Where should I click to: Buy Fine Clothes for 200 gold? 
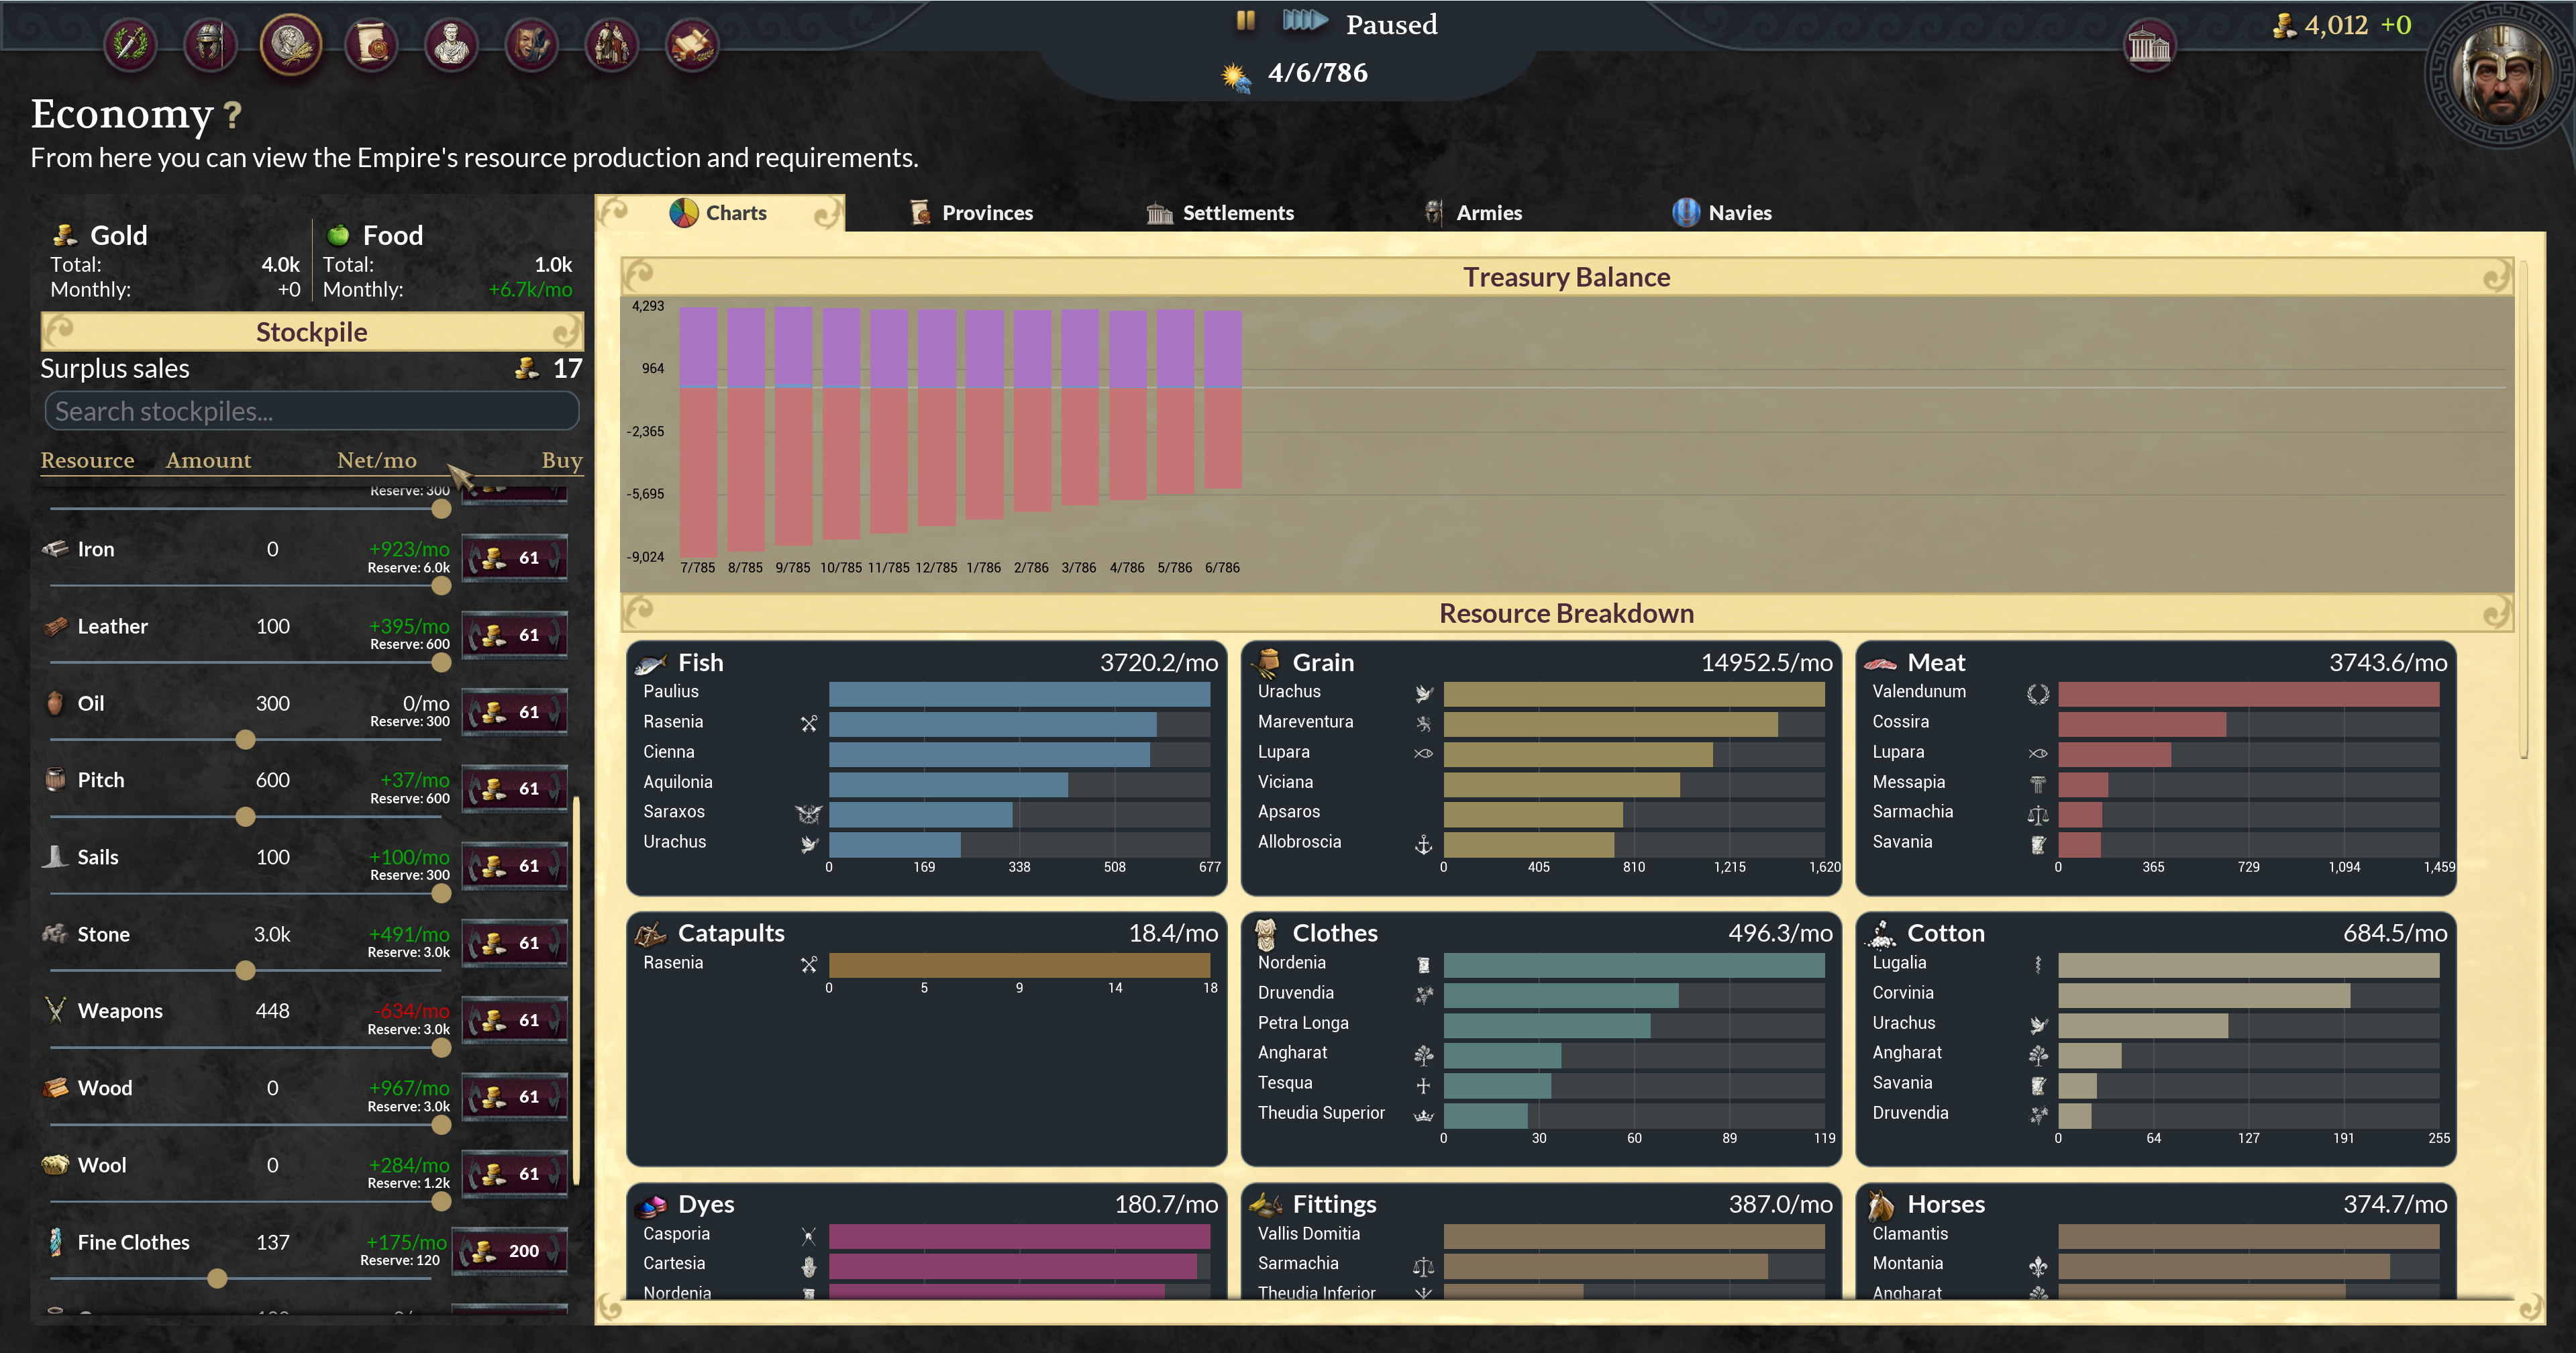tap(510, 1251)
